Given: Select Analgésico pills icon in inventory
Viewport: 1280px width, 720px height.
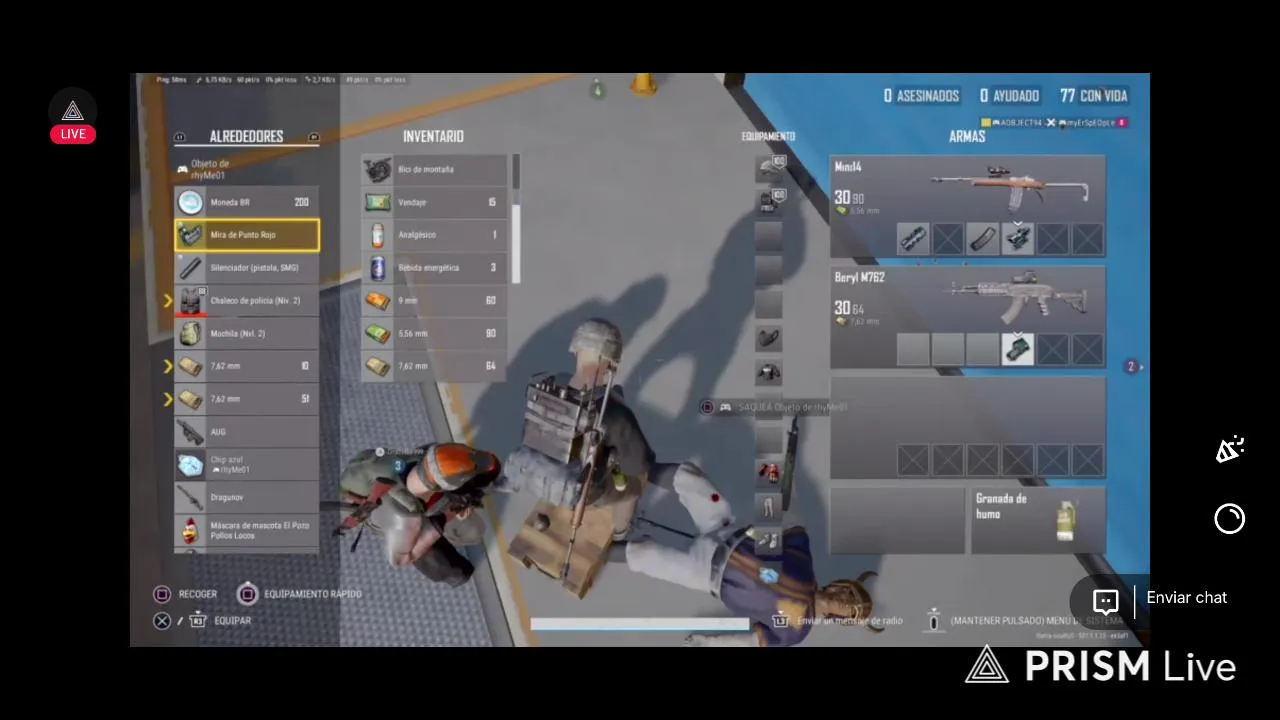Looking at the screenshot, I should pyautogui.click(x=377, y=235).
